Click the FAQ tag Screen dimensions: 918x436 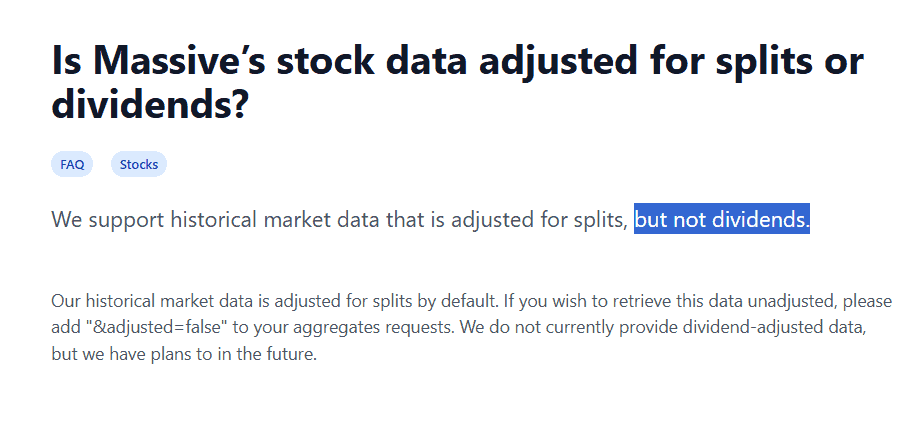[72, 164]
